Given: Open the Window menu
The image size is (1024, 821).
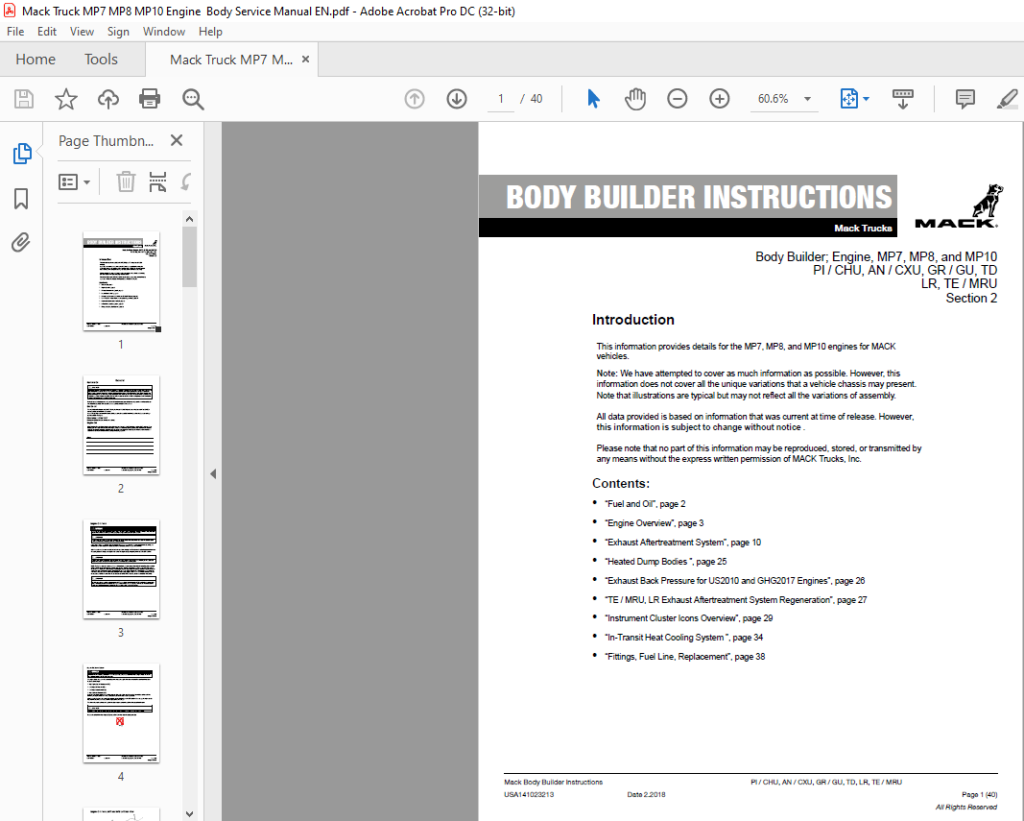Looking at the screenshot, I should (164, 31).
